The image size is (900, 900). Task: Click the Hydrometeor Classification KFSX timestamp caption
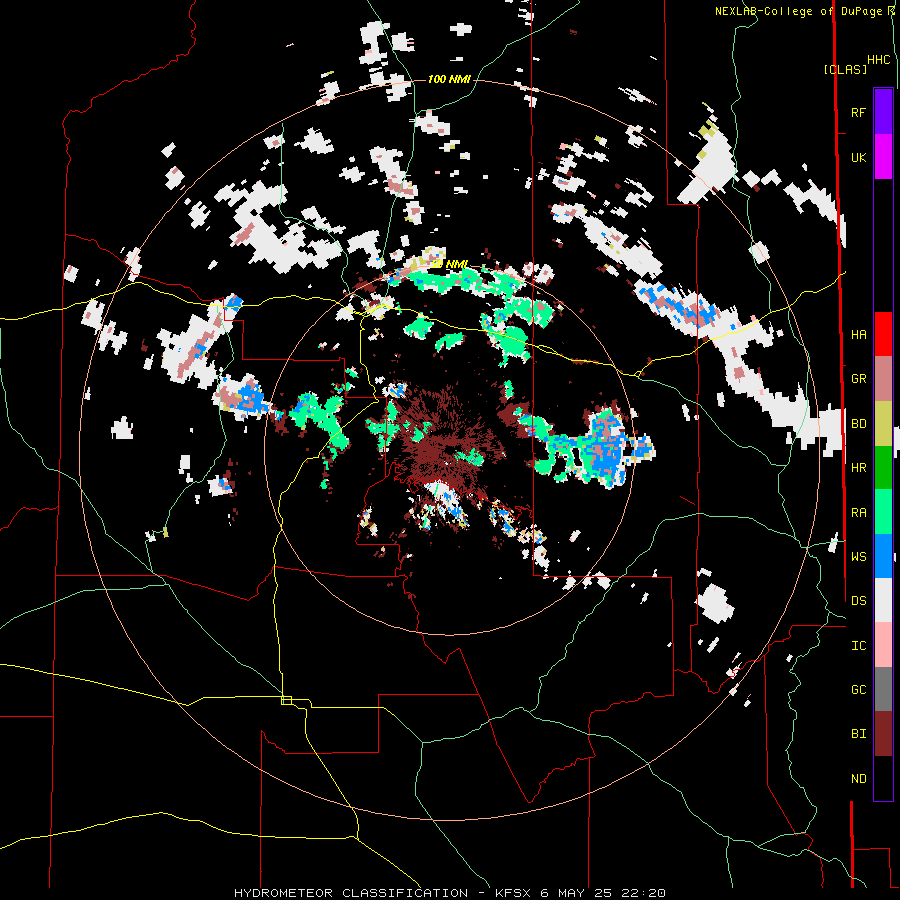pyautogui.click(x=450, y=893)
